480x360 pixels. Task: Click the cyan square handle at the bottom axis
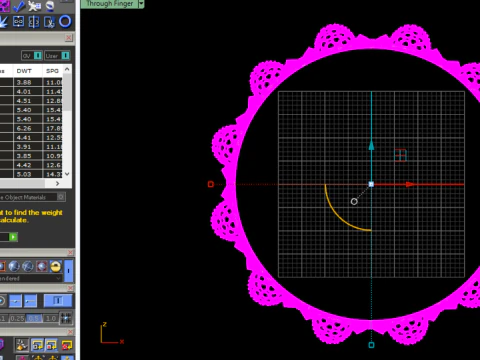(x=371, y=345)
